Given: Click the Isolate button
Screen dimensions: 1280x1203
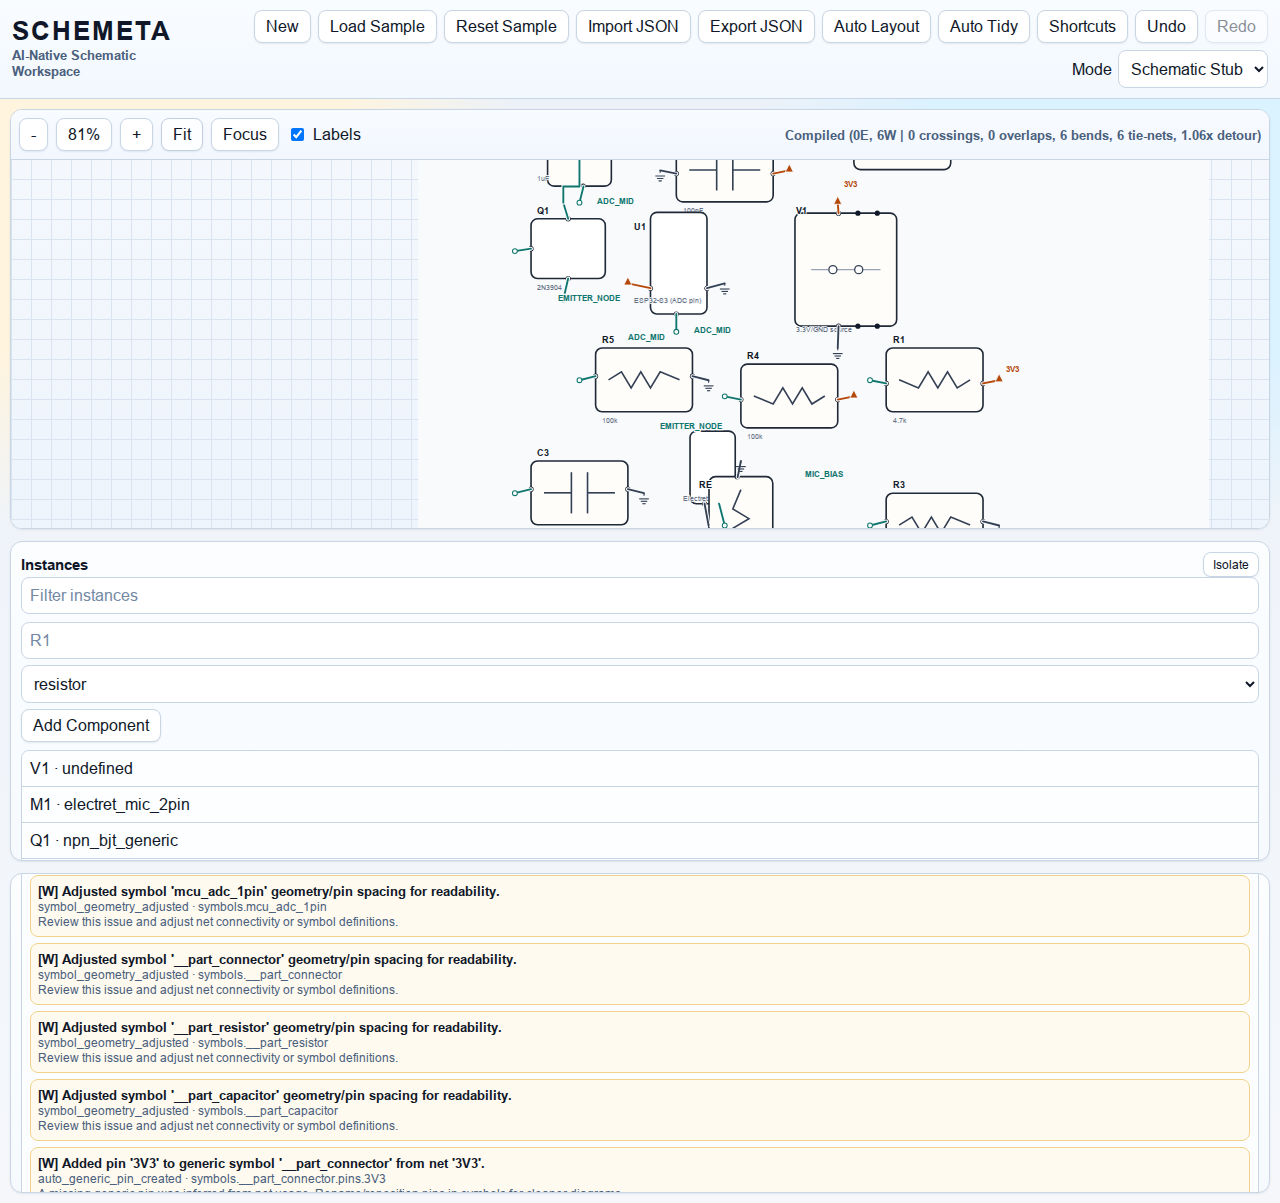Looking at the screenshot, I should (1230, 565).
